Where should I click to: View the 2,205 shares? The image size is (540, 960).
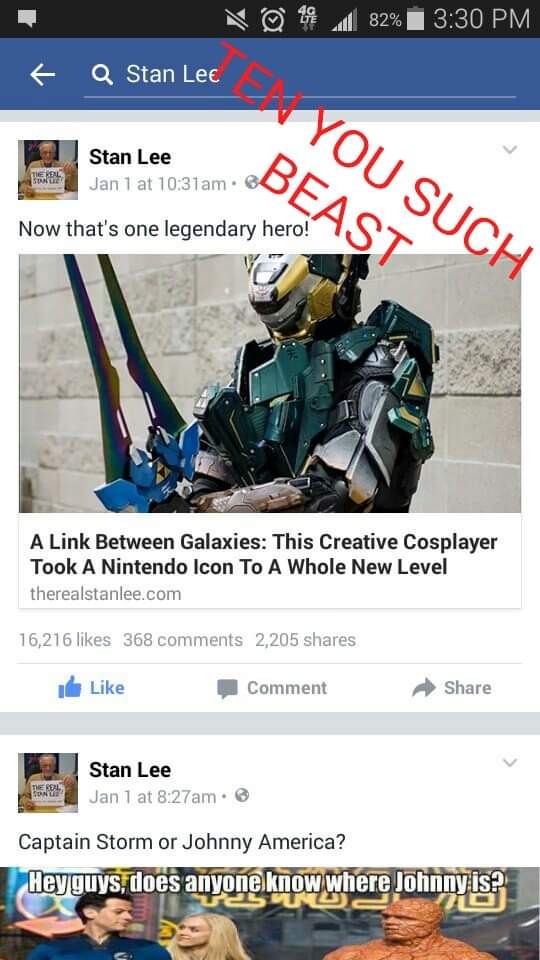306,640
